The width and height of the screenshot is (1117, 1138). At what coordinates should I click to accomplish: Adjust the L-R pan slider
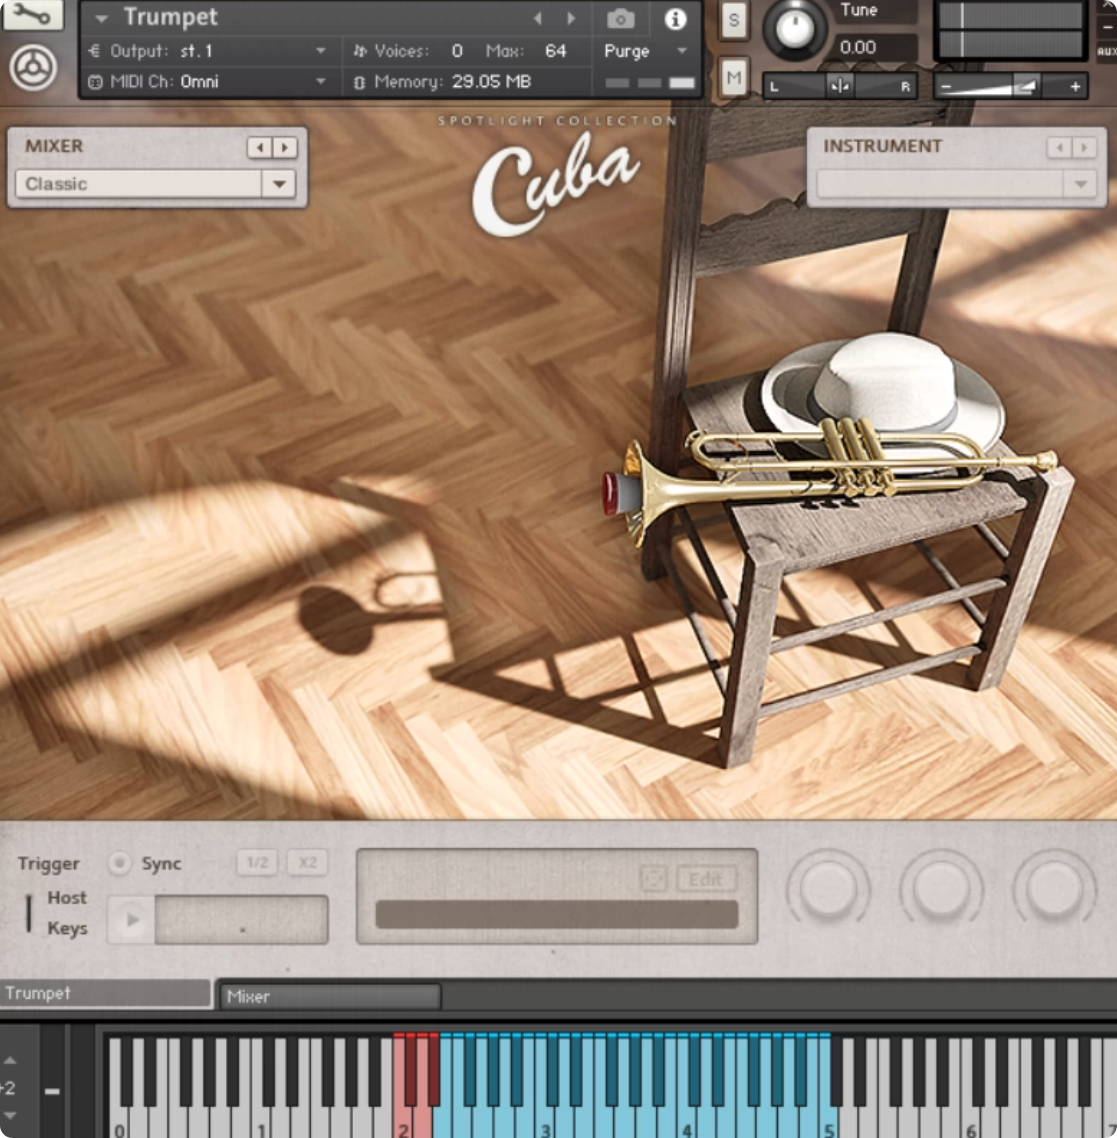click(x=840, y=86)
